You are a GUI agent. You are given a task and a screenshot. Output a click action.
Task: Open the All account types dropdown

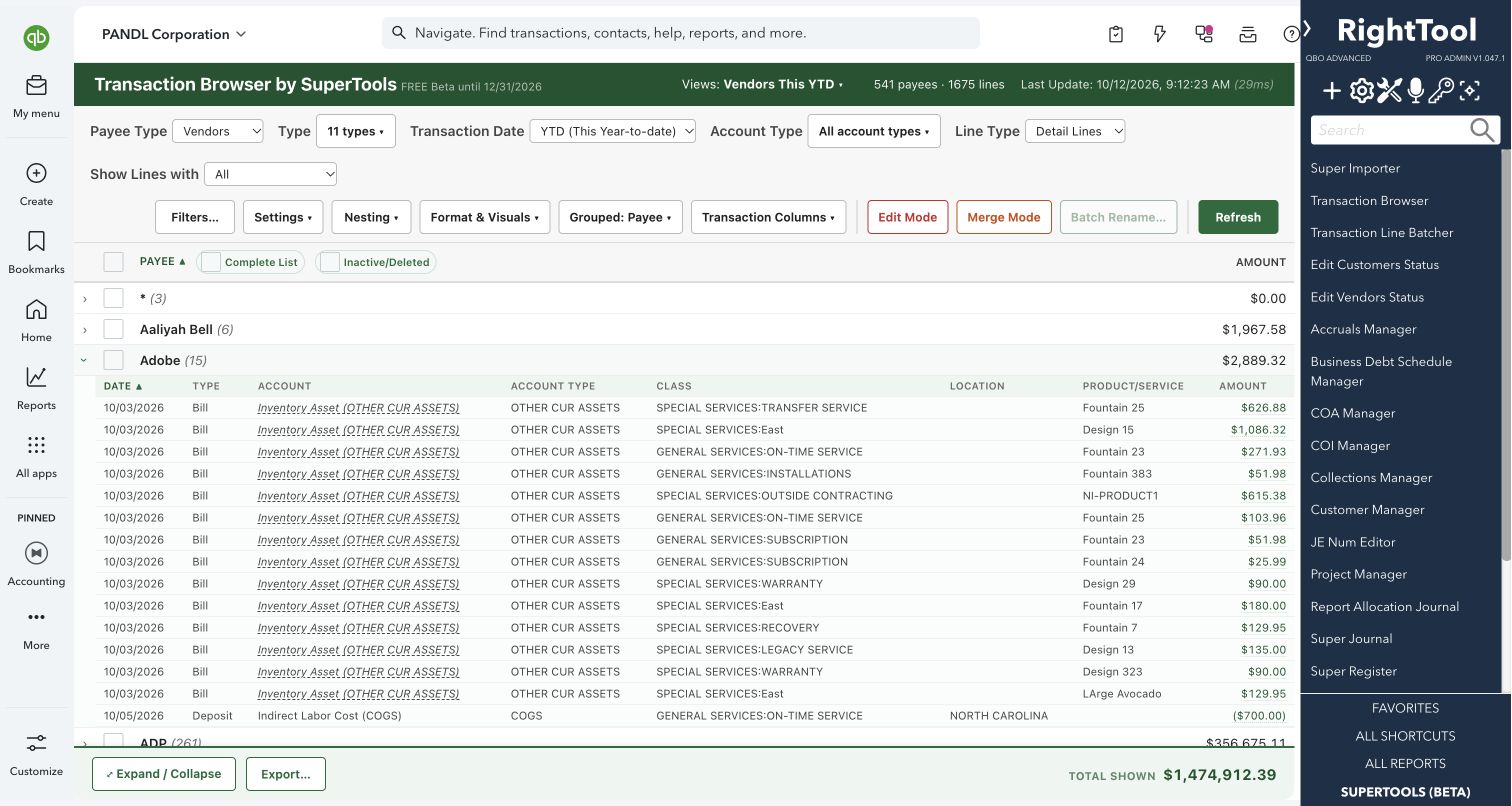click(874, 131)
